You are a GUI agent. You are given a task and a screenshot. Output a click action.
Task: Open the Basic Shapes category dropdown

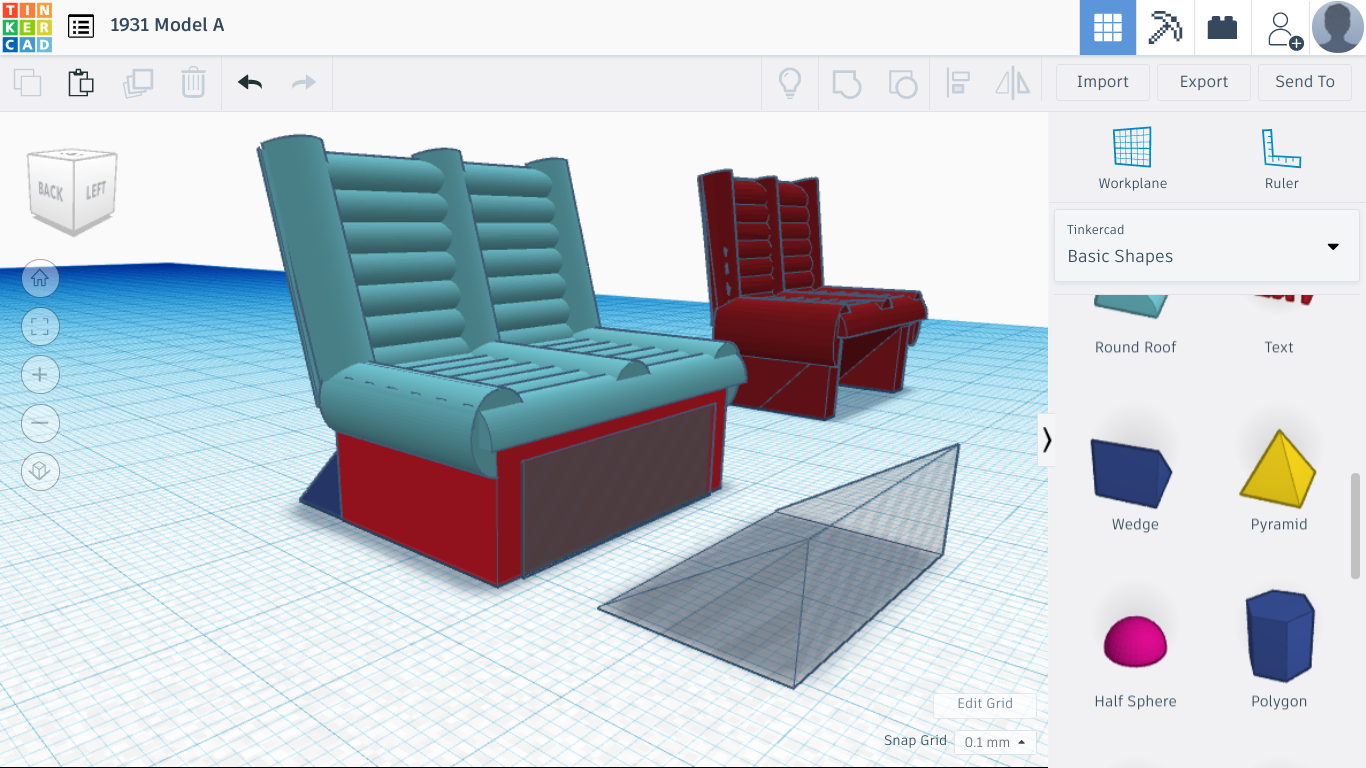[1207, 246]
